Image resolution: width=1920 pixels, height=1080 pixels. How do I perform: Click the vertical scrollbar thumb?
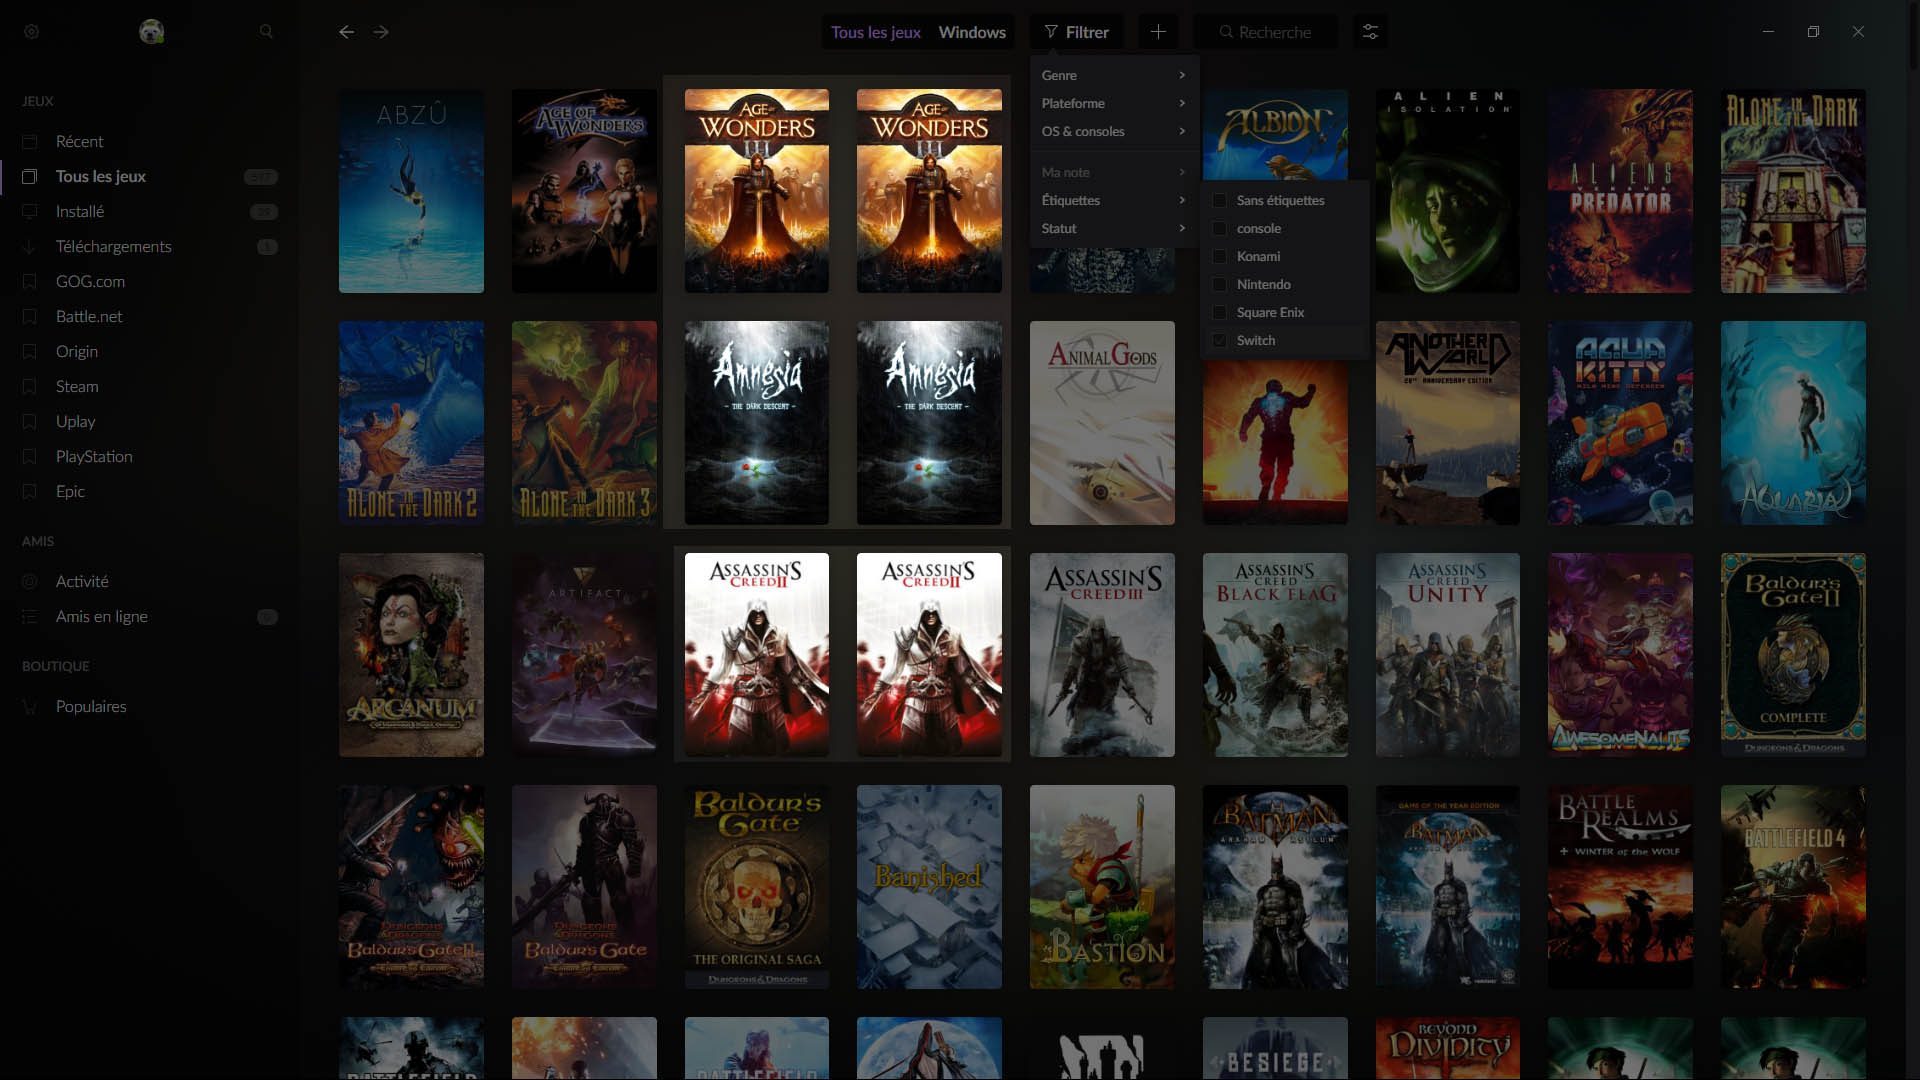click(1914, 40)
